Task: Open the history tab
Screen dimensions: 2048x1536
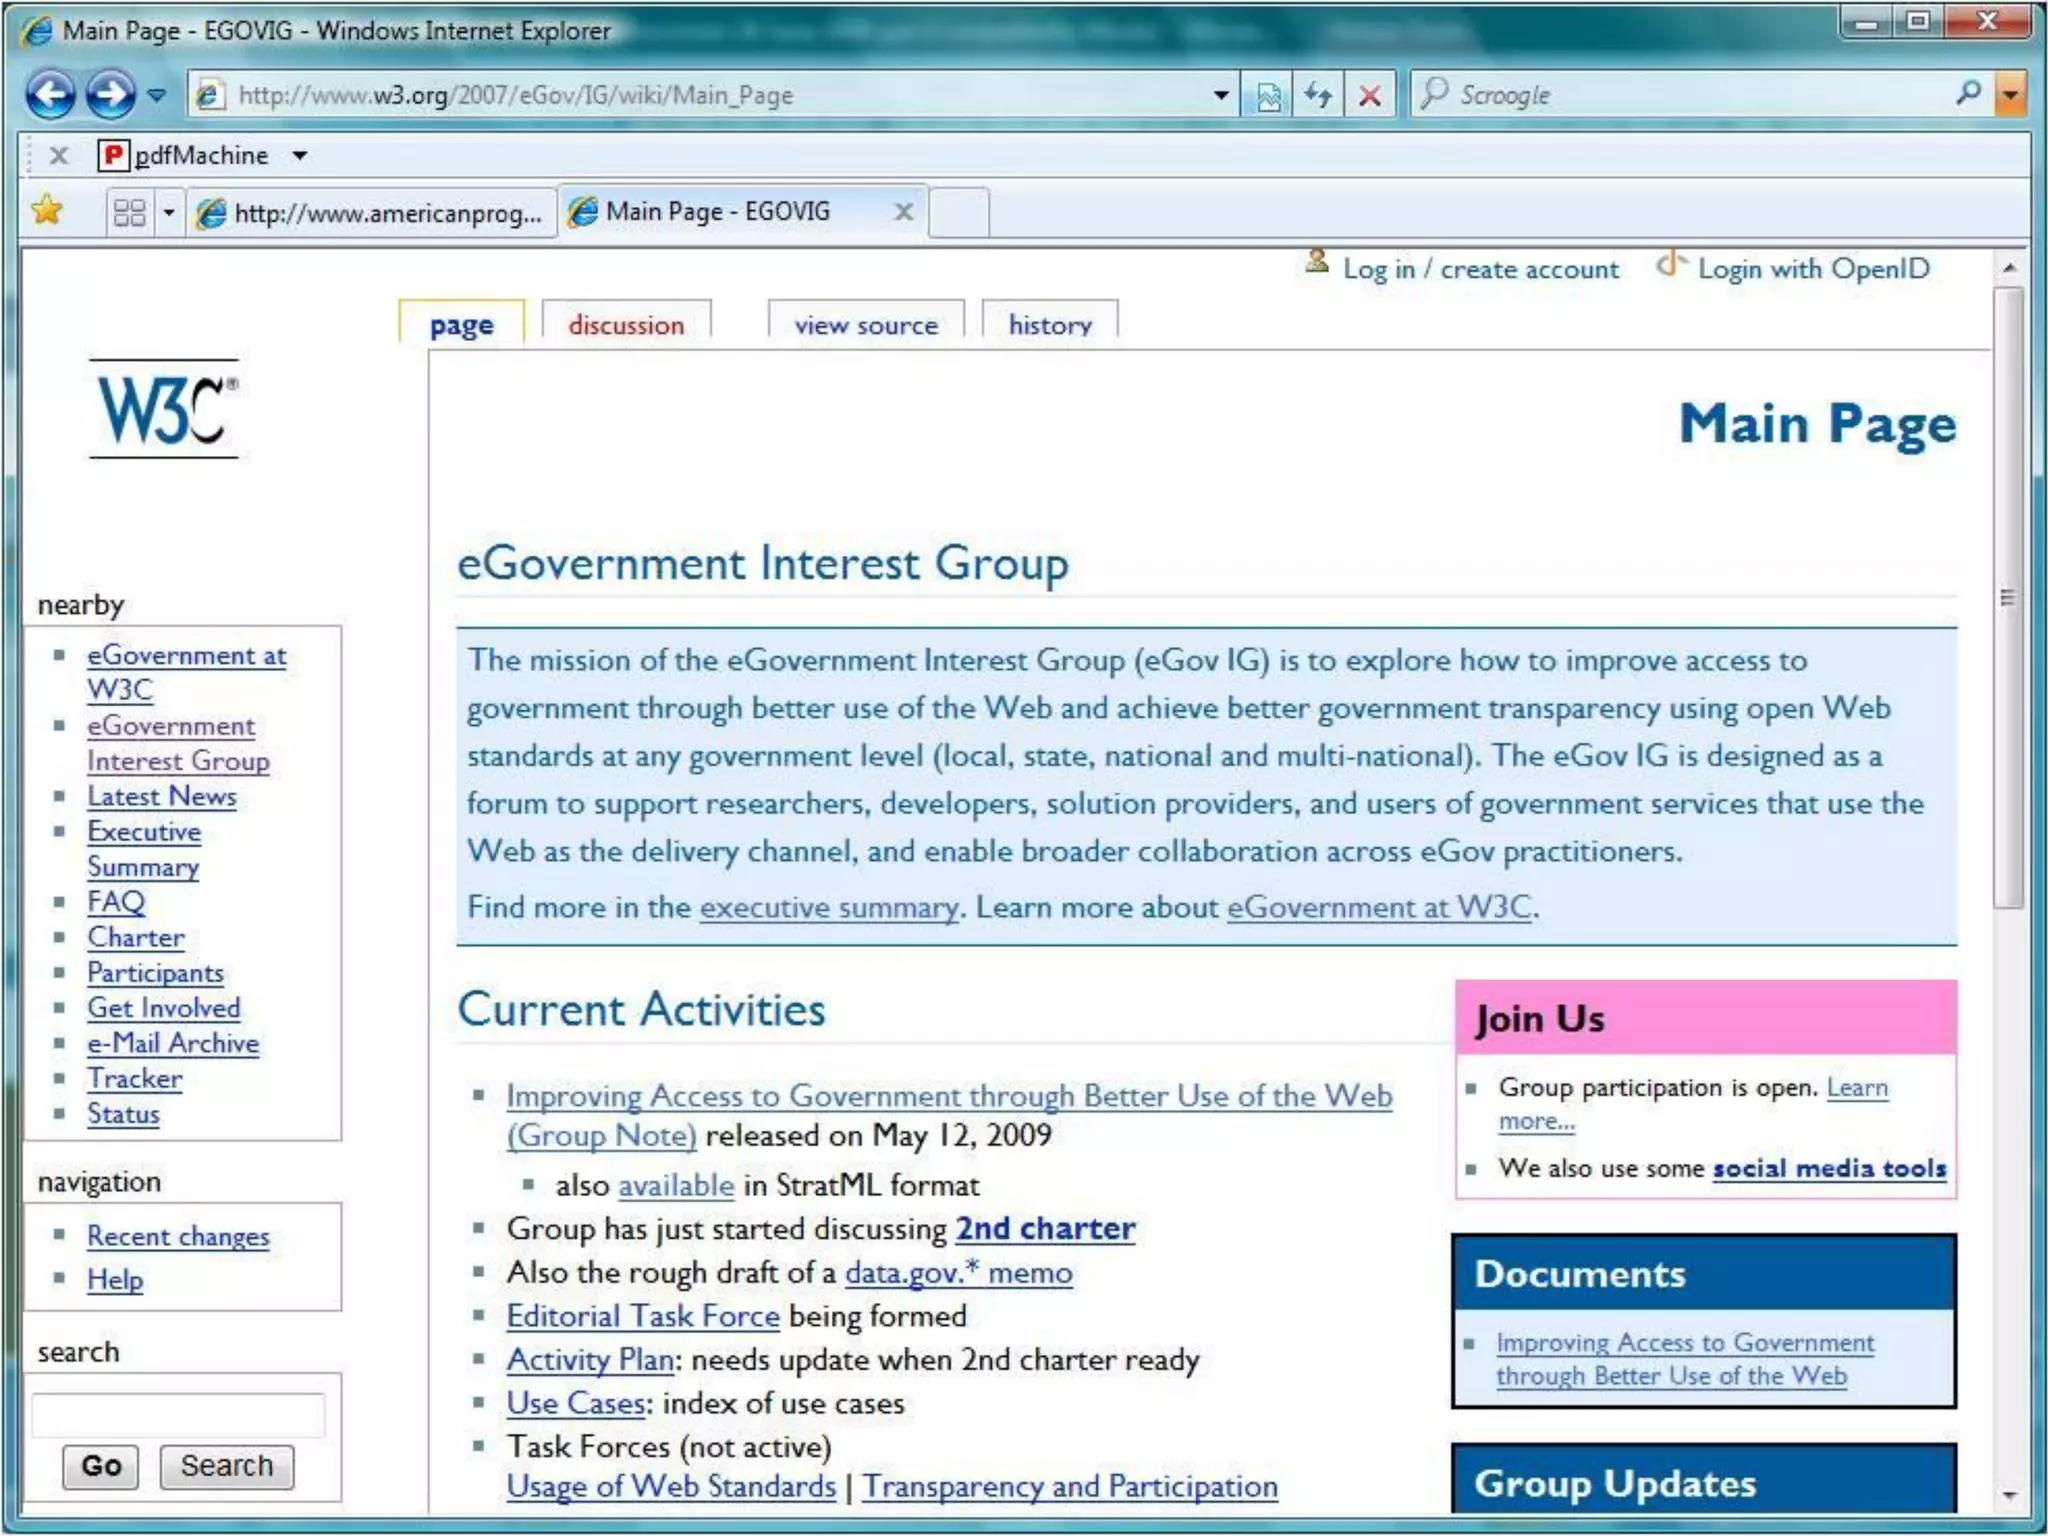Action: [1049, 325]
